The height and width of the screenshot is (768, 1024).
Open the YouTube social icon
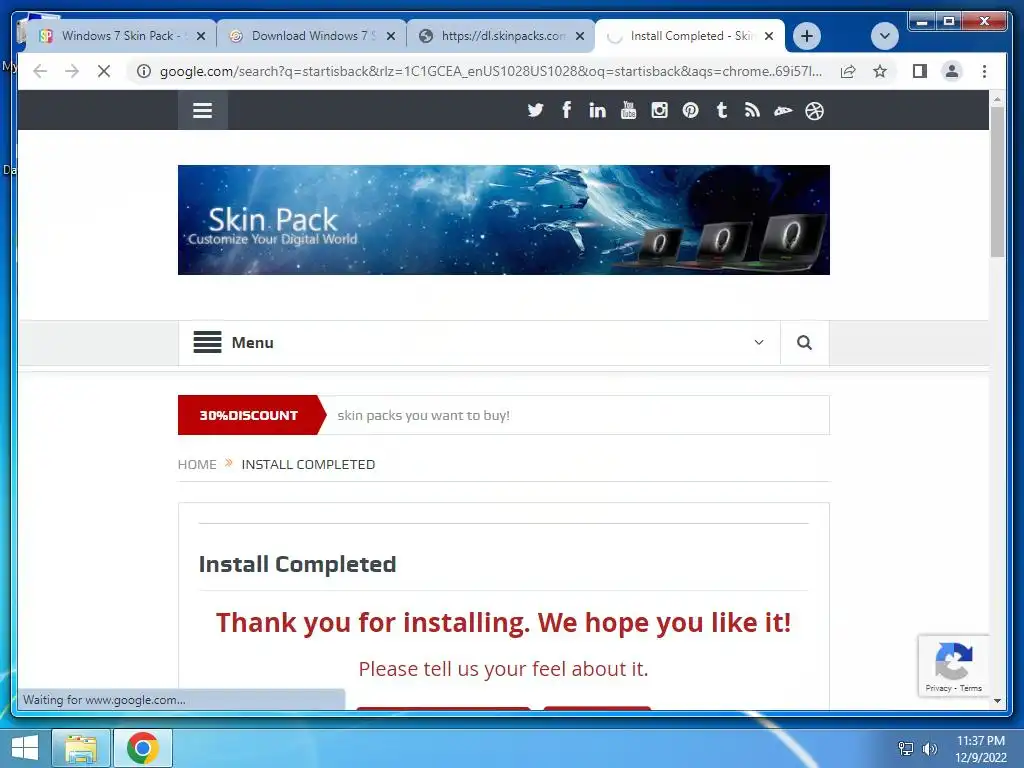628,110
